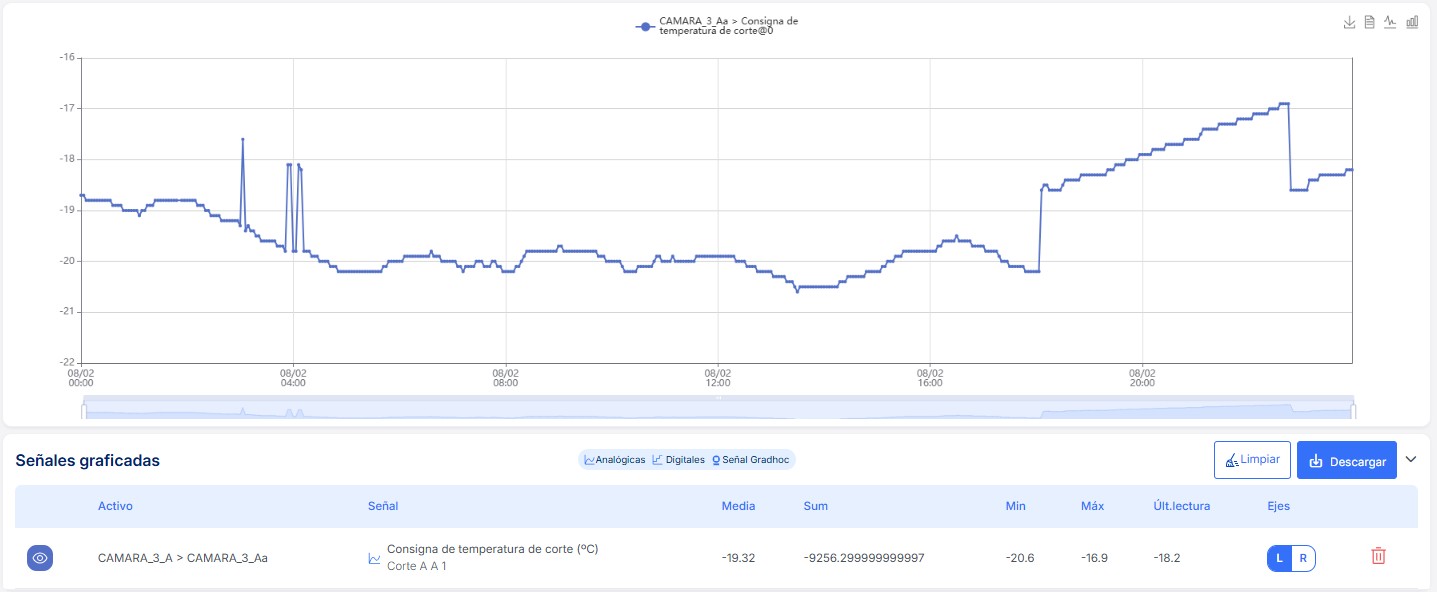Image resolution: width=1437 pixels, height=592 pixels.
Task: Click the data point spike near 03:00
Action: pos(243,139)
